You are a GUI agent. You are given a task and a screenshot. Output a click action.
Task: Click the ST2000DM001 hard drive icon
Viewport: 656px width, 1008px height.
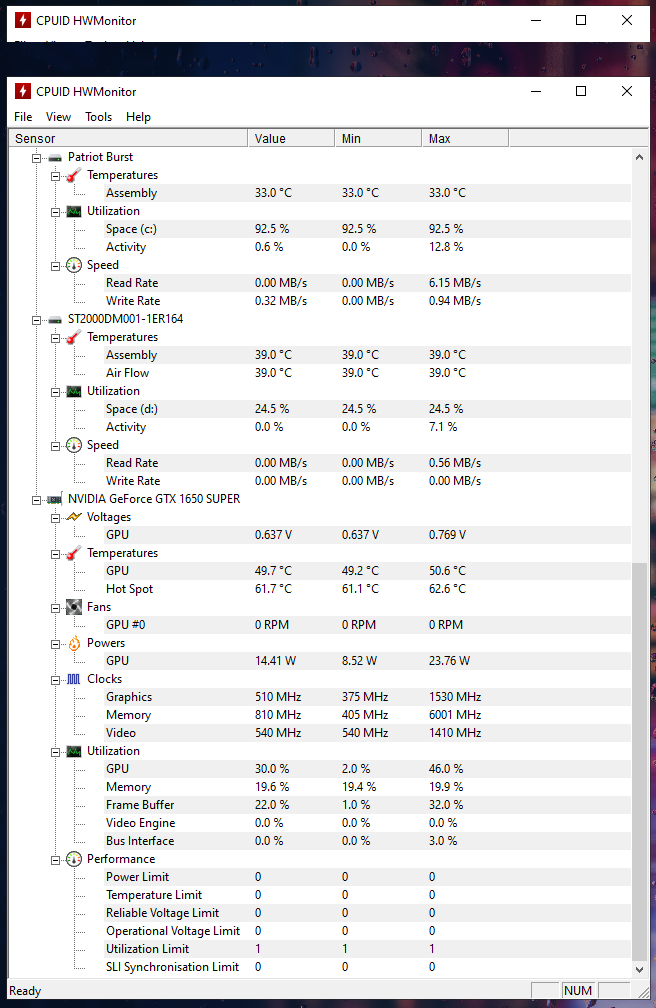54,319
